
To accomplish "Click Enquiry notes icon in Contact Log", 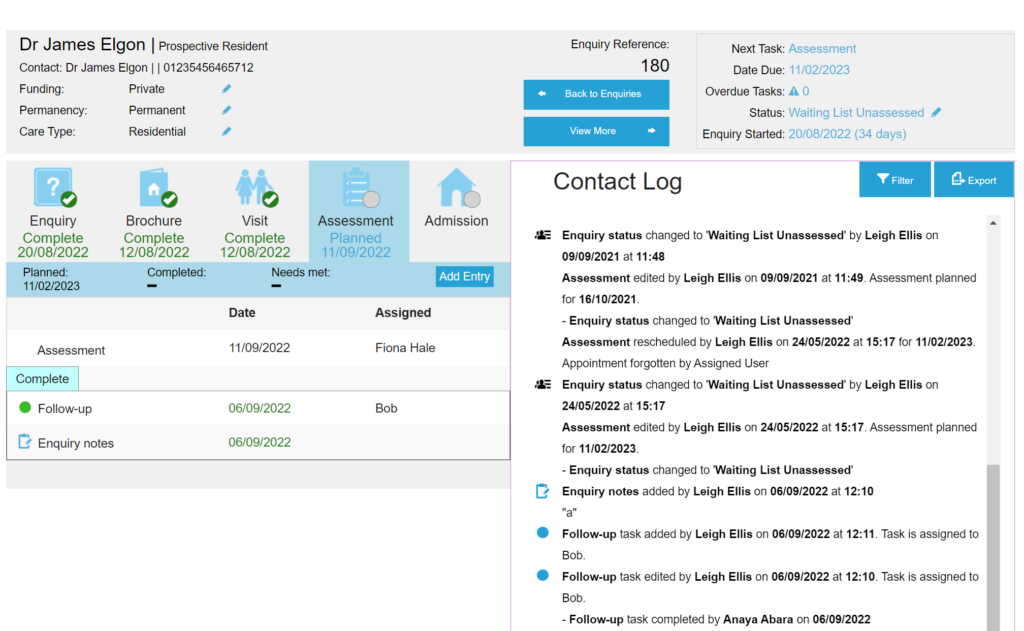I will point(542,491).
